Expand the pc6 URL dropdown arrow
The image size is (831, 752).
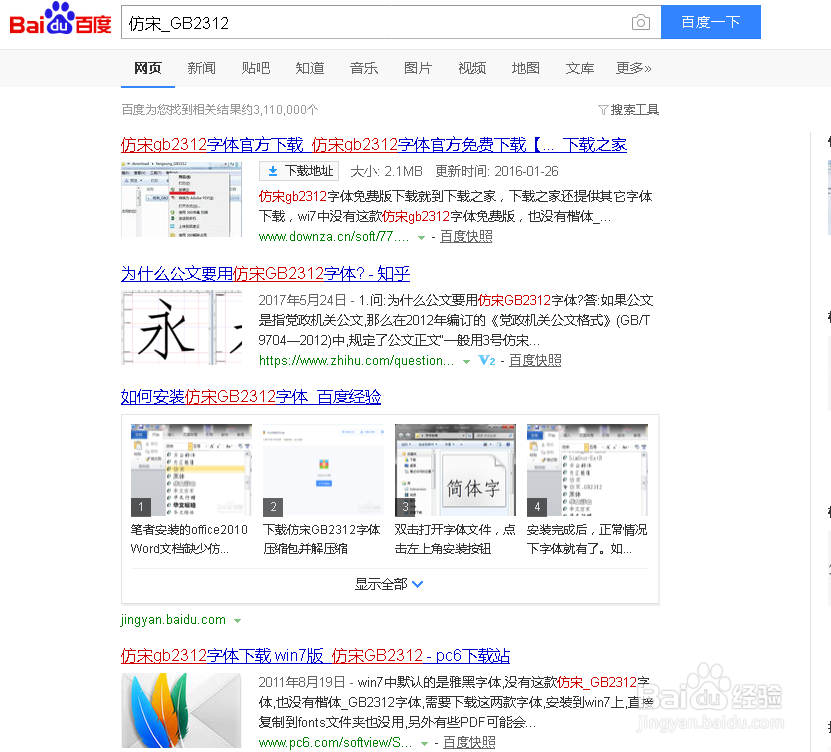(x=424, y=744)
